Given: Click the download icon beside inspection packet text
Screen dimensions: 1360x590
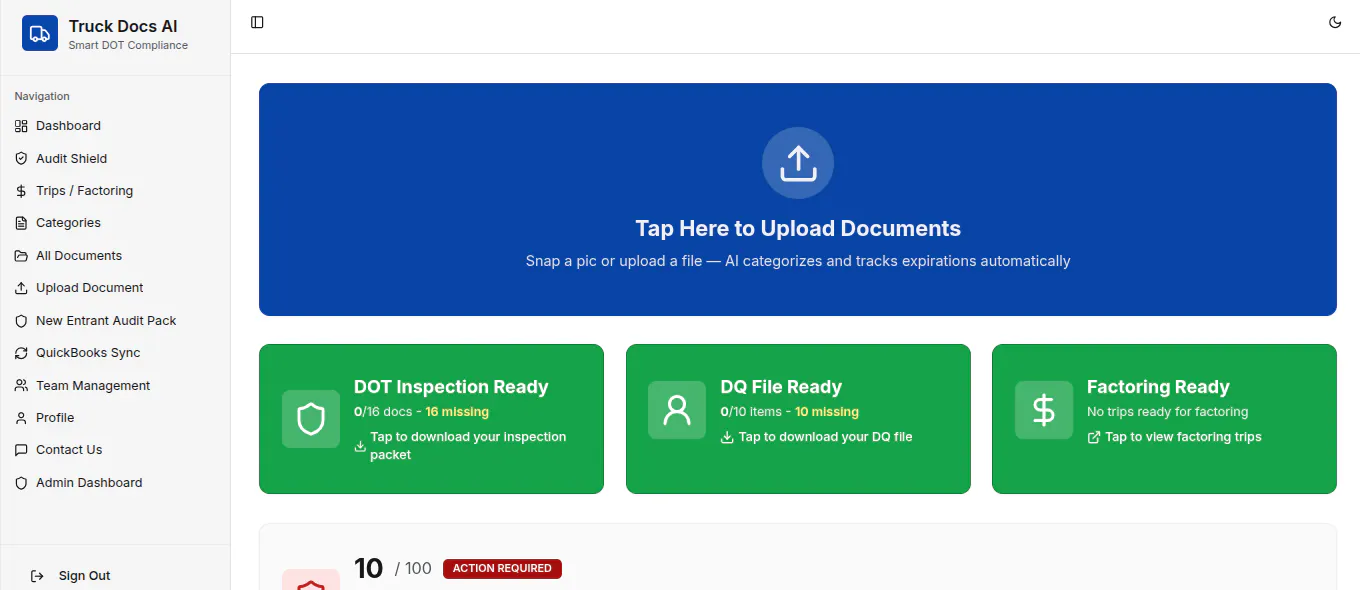Looking at the screenshot, I should point(361,446).
